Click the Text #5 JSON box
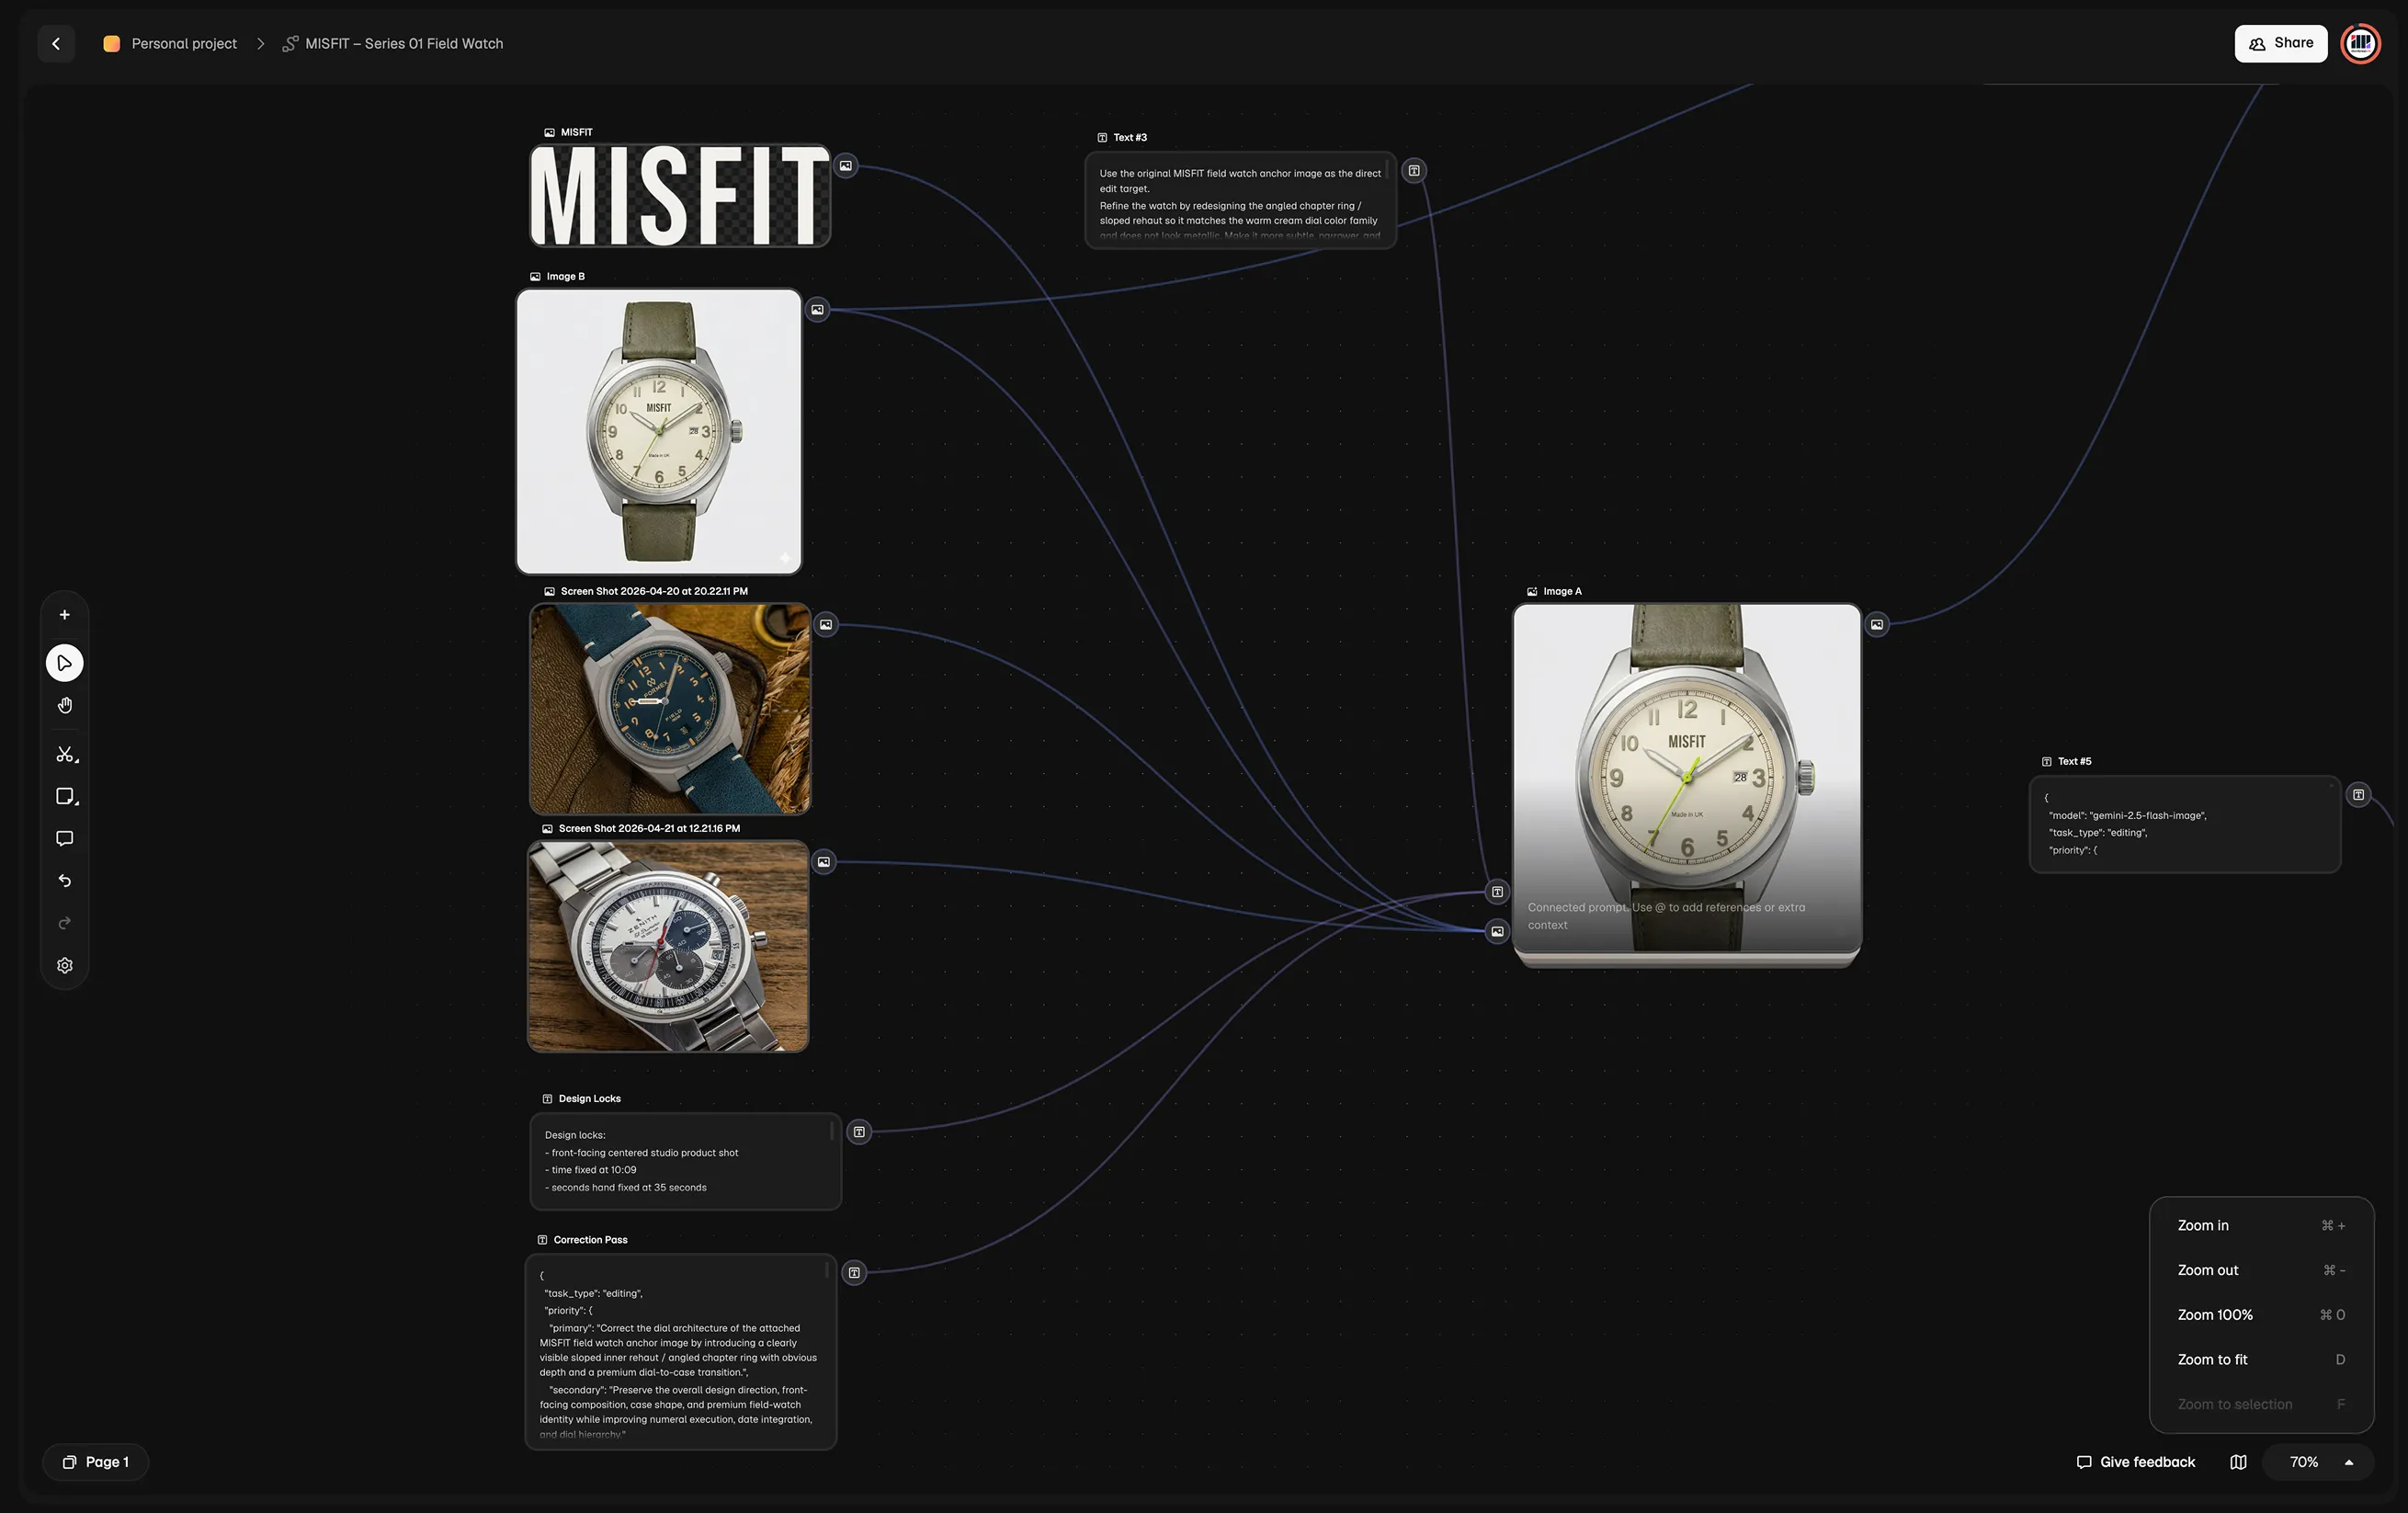 [x=2185, y=825]
